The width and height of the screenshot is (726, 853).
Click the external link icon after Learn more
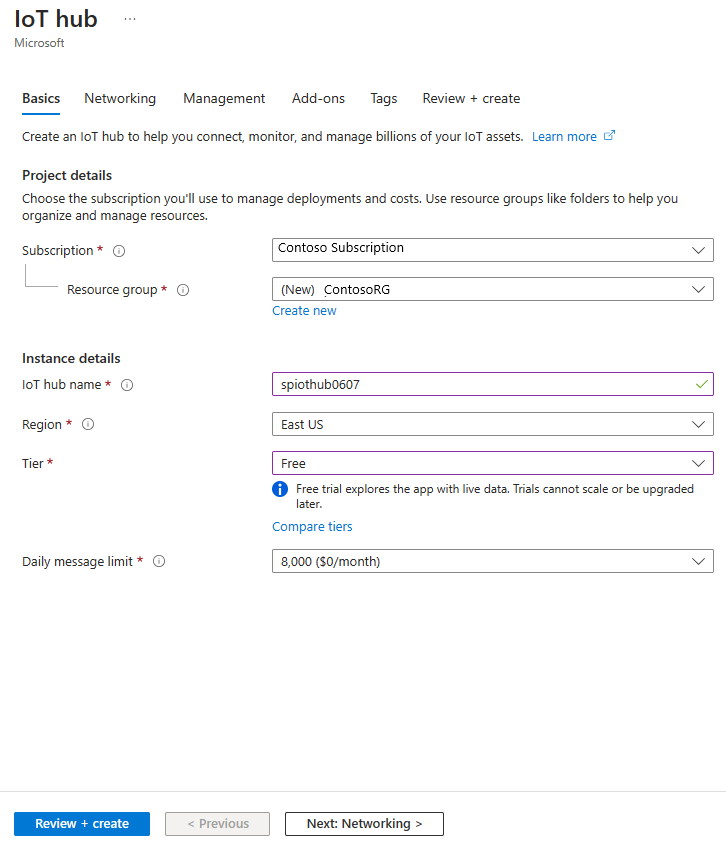(x=608, y=136)
